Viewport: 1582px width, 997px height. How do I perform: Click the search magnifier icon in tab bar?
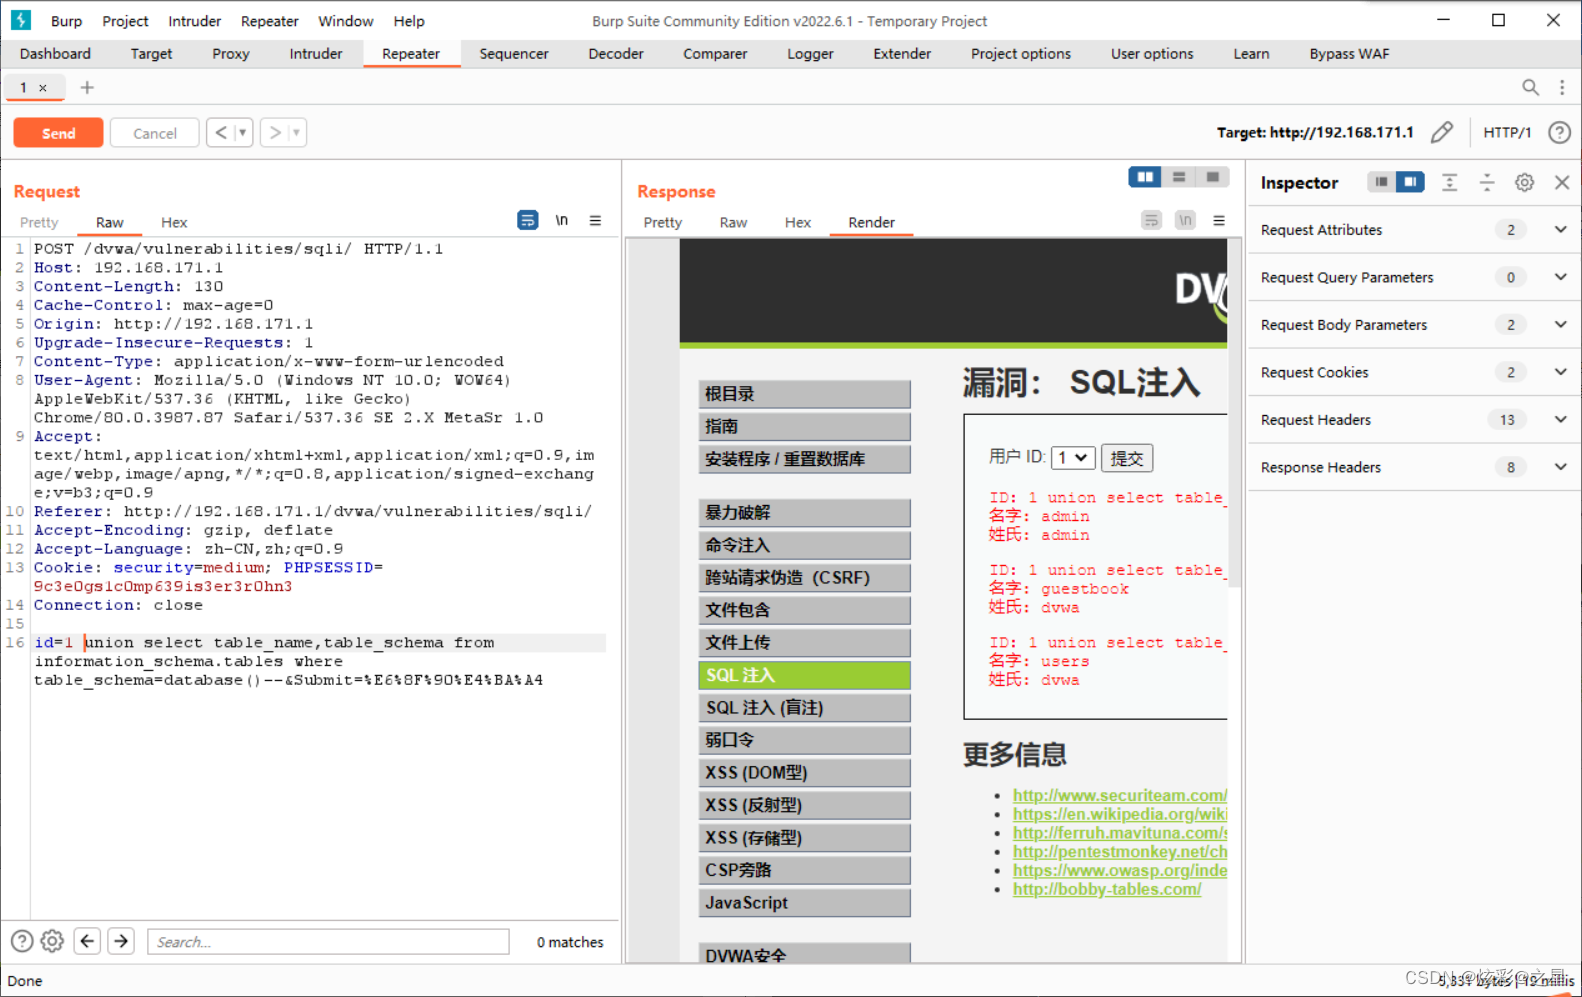(x=1530, y=87)
